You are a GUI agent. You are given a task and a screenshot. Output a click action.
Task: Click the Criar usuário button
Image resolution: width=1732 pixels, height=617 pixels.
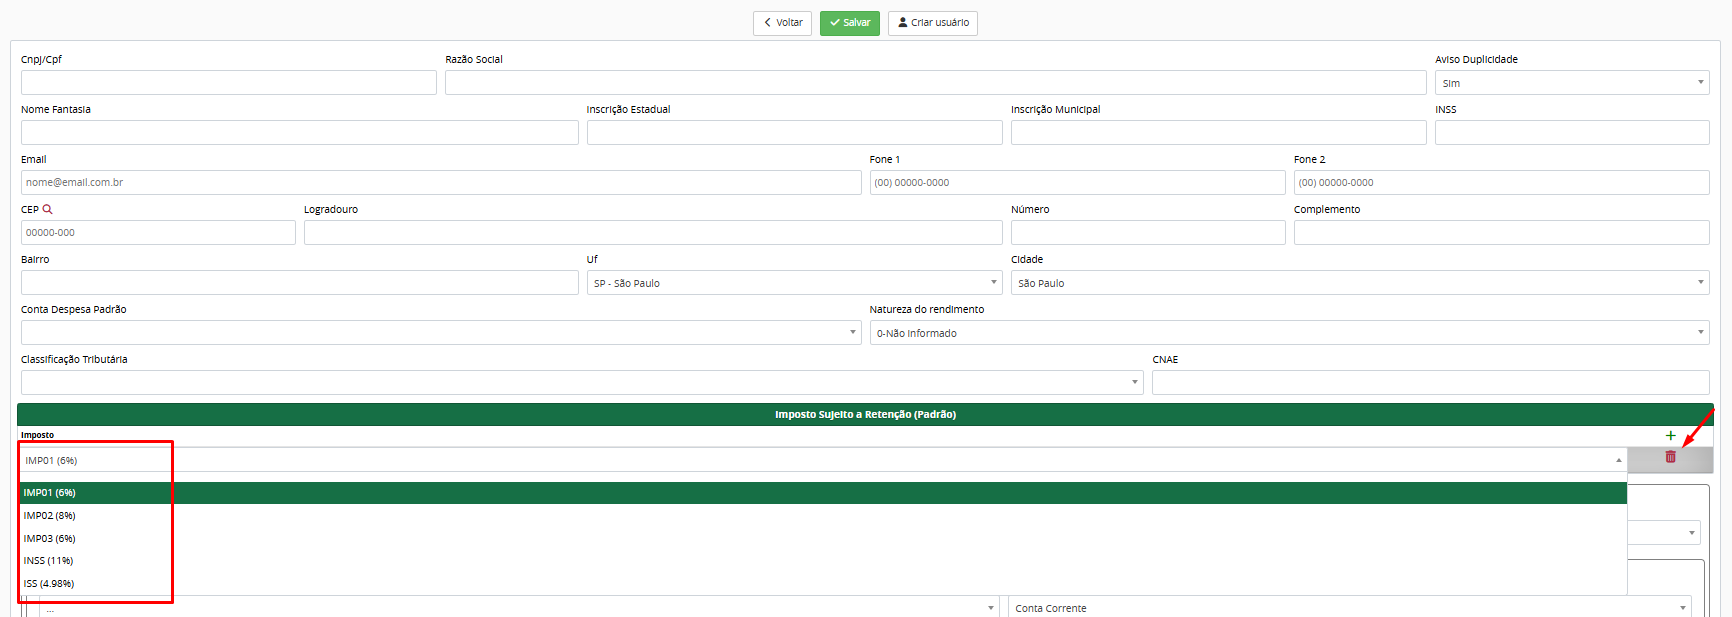(932, 23)
